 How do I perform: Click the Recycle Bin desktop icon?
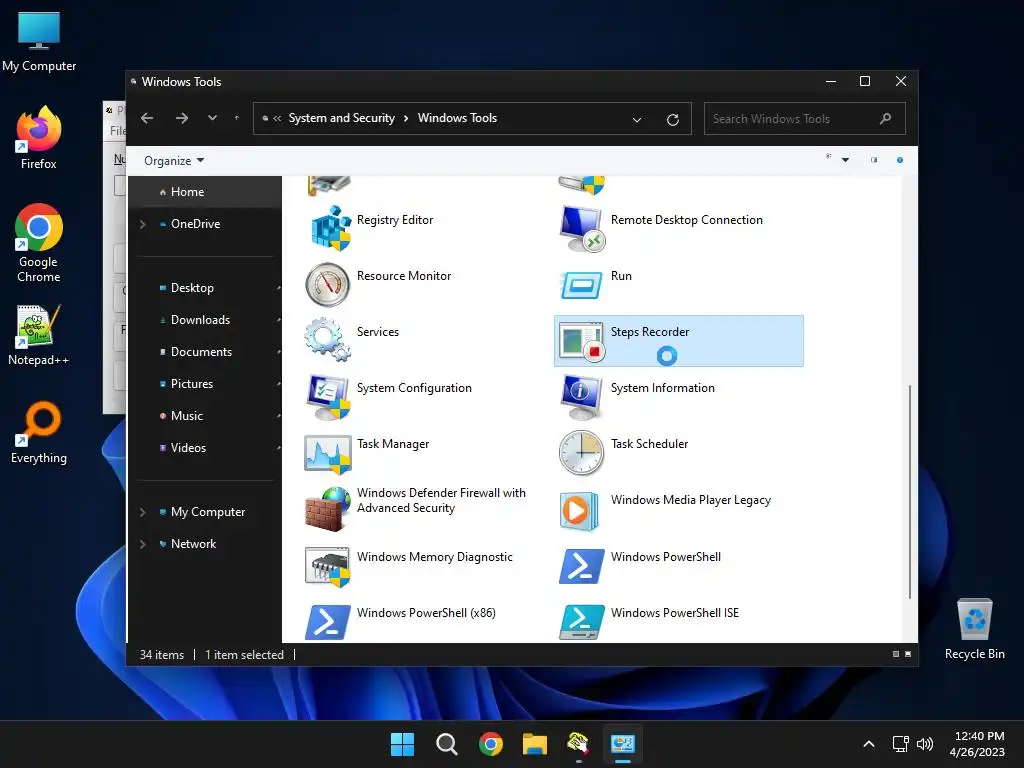[x=974, y=628]
